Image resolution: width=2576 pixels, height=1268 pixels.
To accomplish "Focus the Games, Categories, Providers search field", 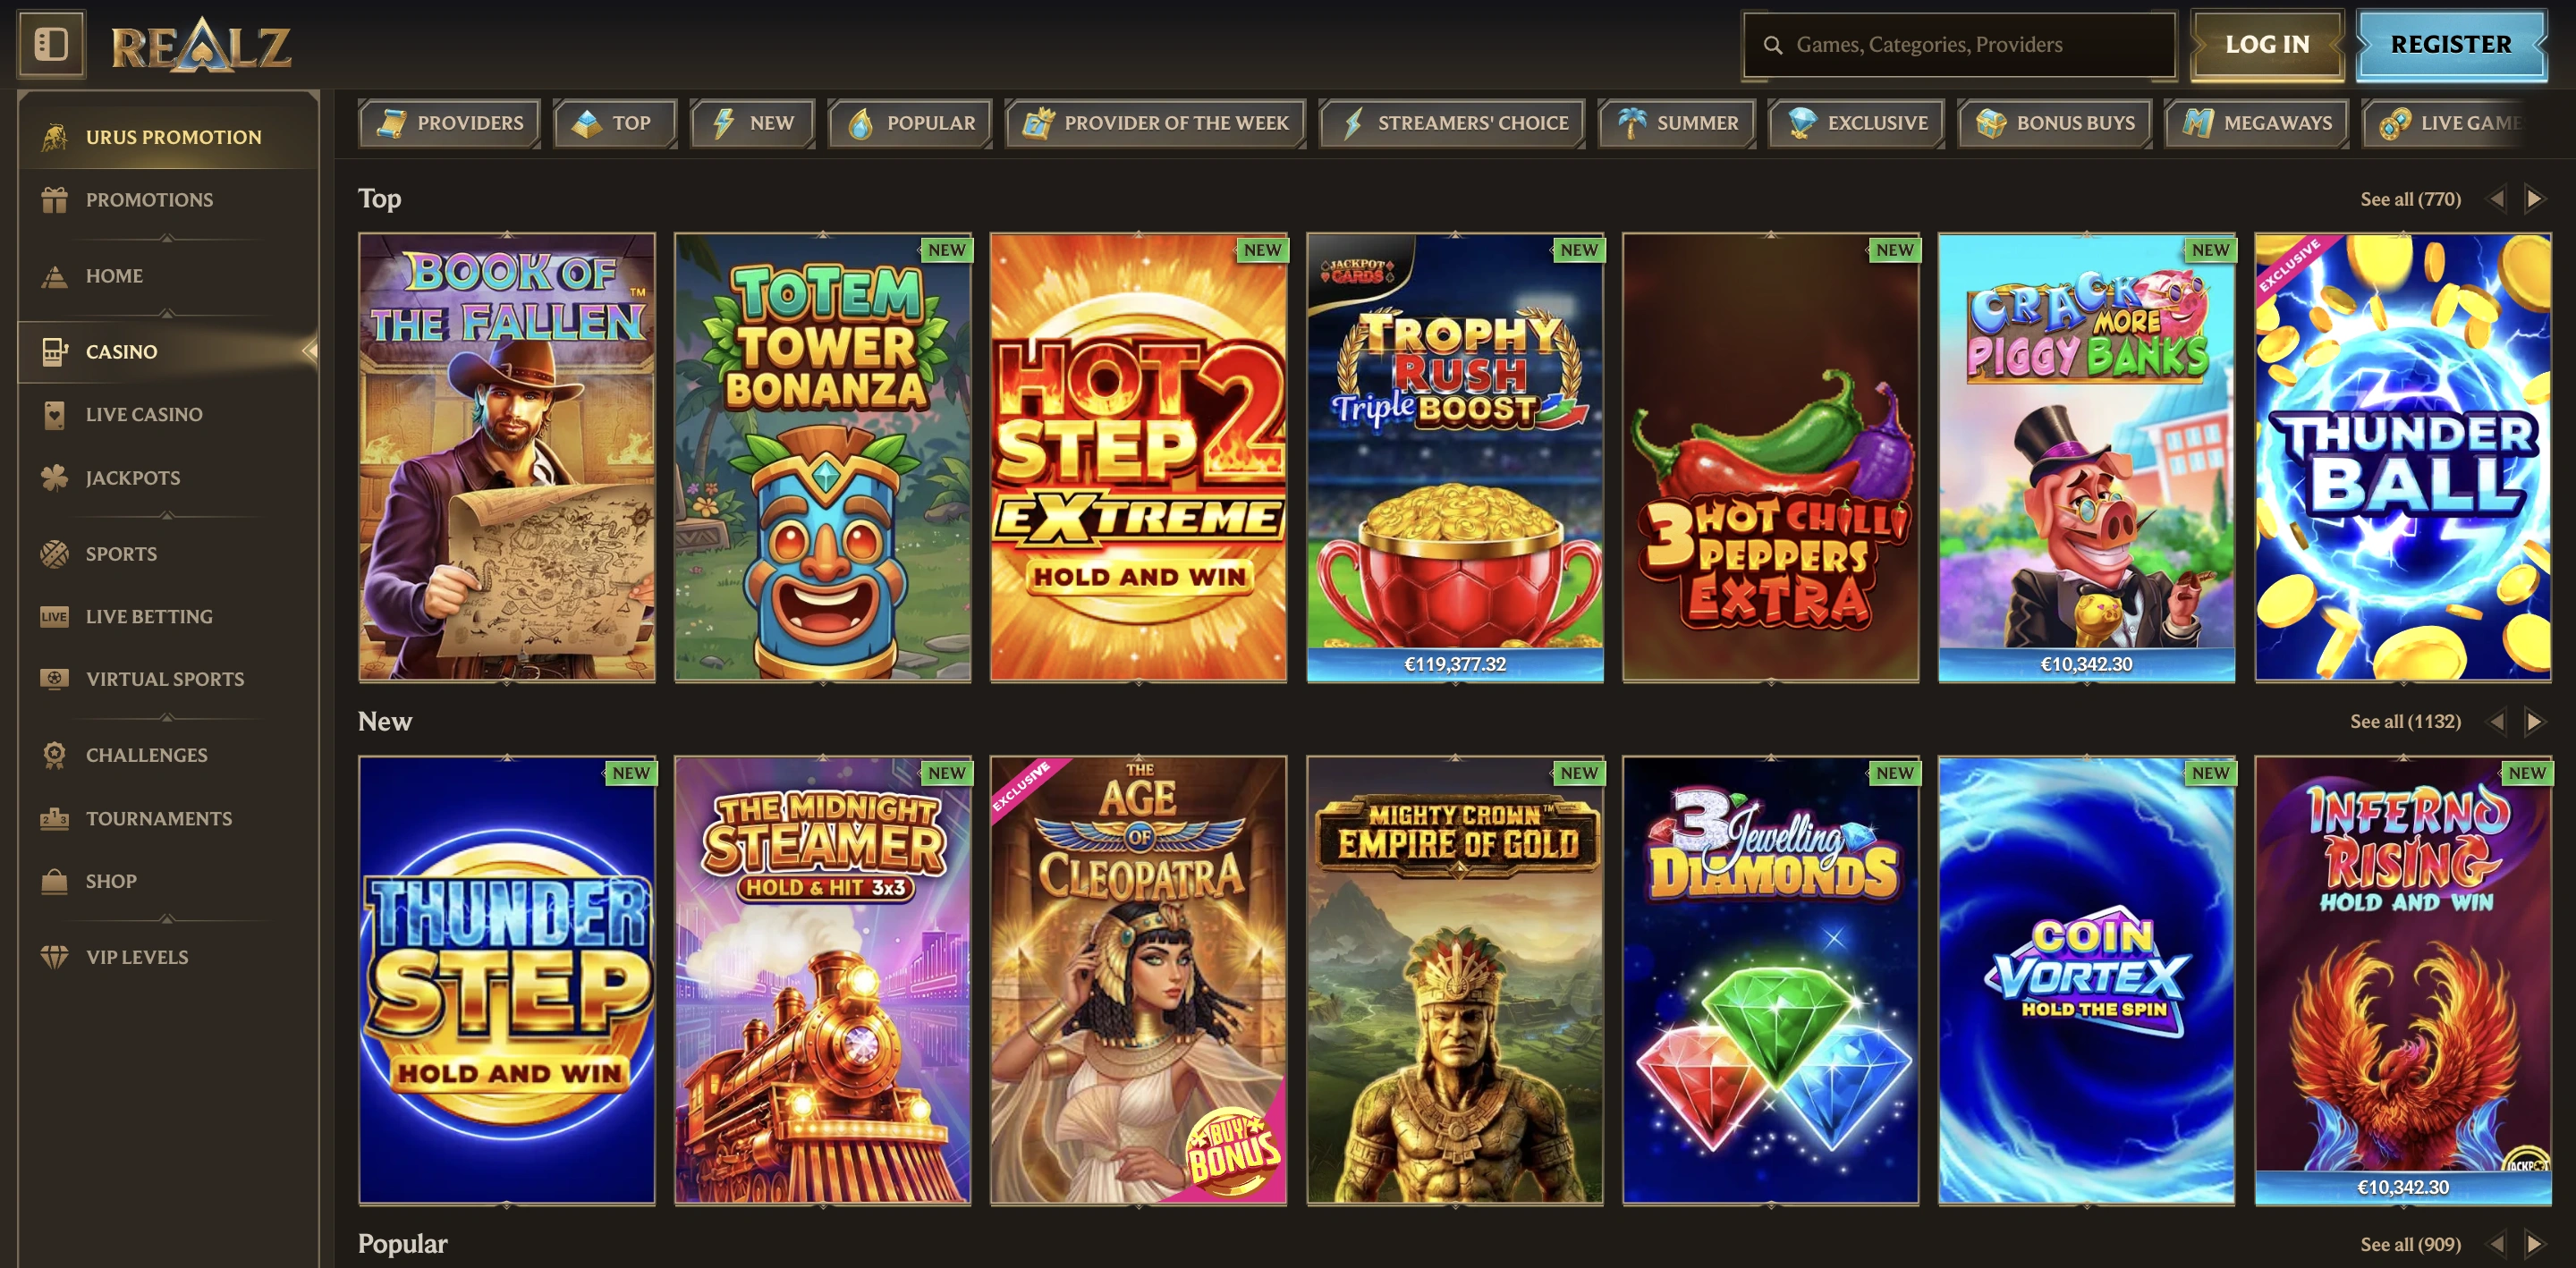I will pyautogui.click(x=1959, y=45).
